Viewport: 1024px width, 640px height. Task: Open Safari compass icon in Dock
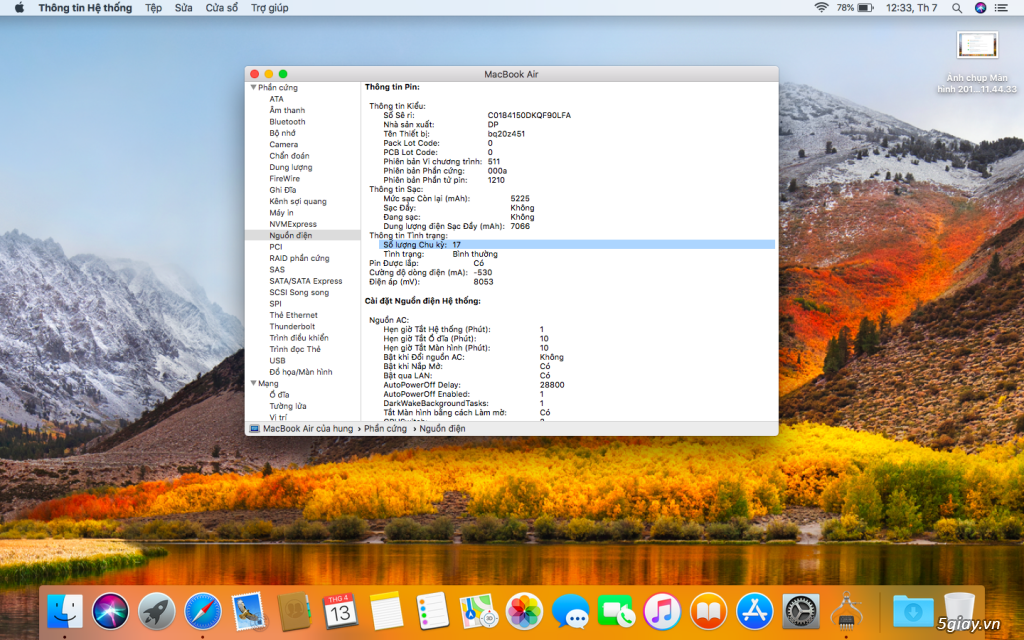(x=202, y=611)
